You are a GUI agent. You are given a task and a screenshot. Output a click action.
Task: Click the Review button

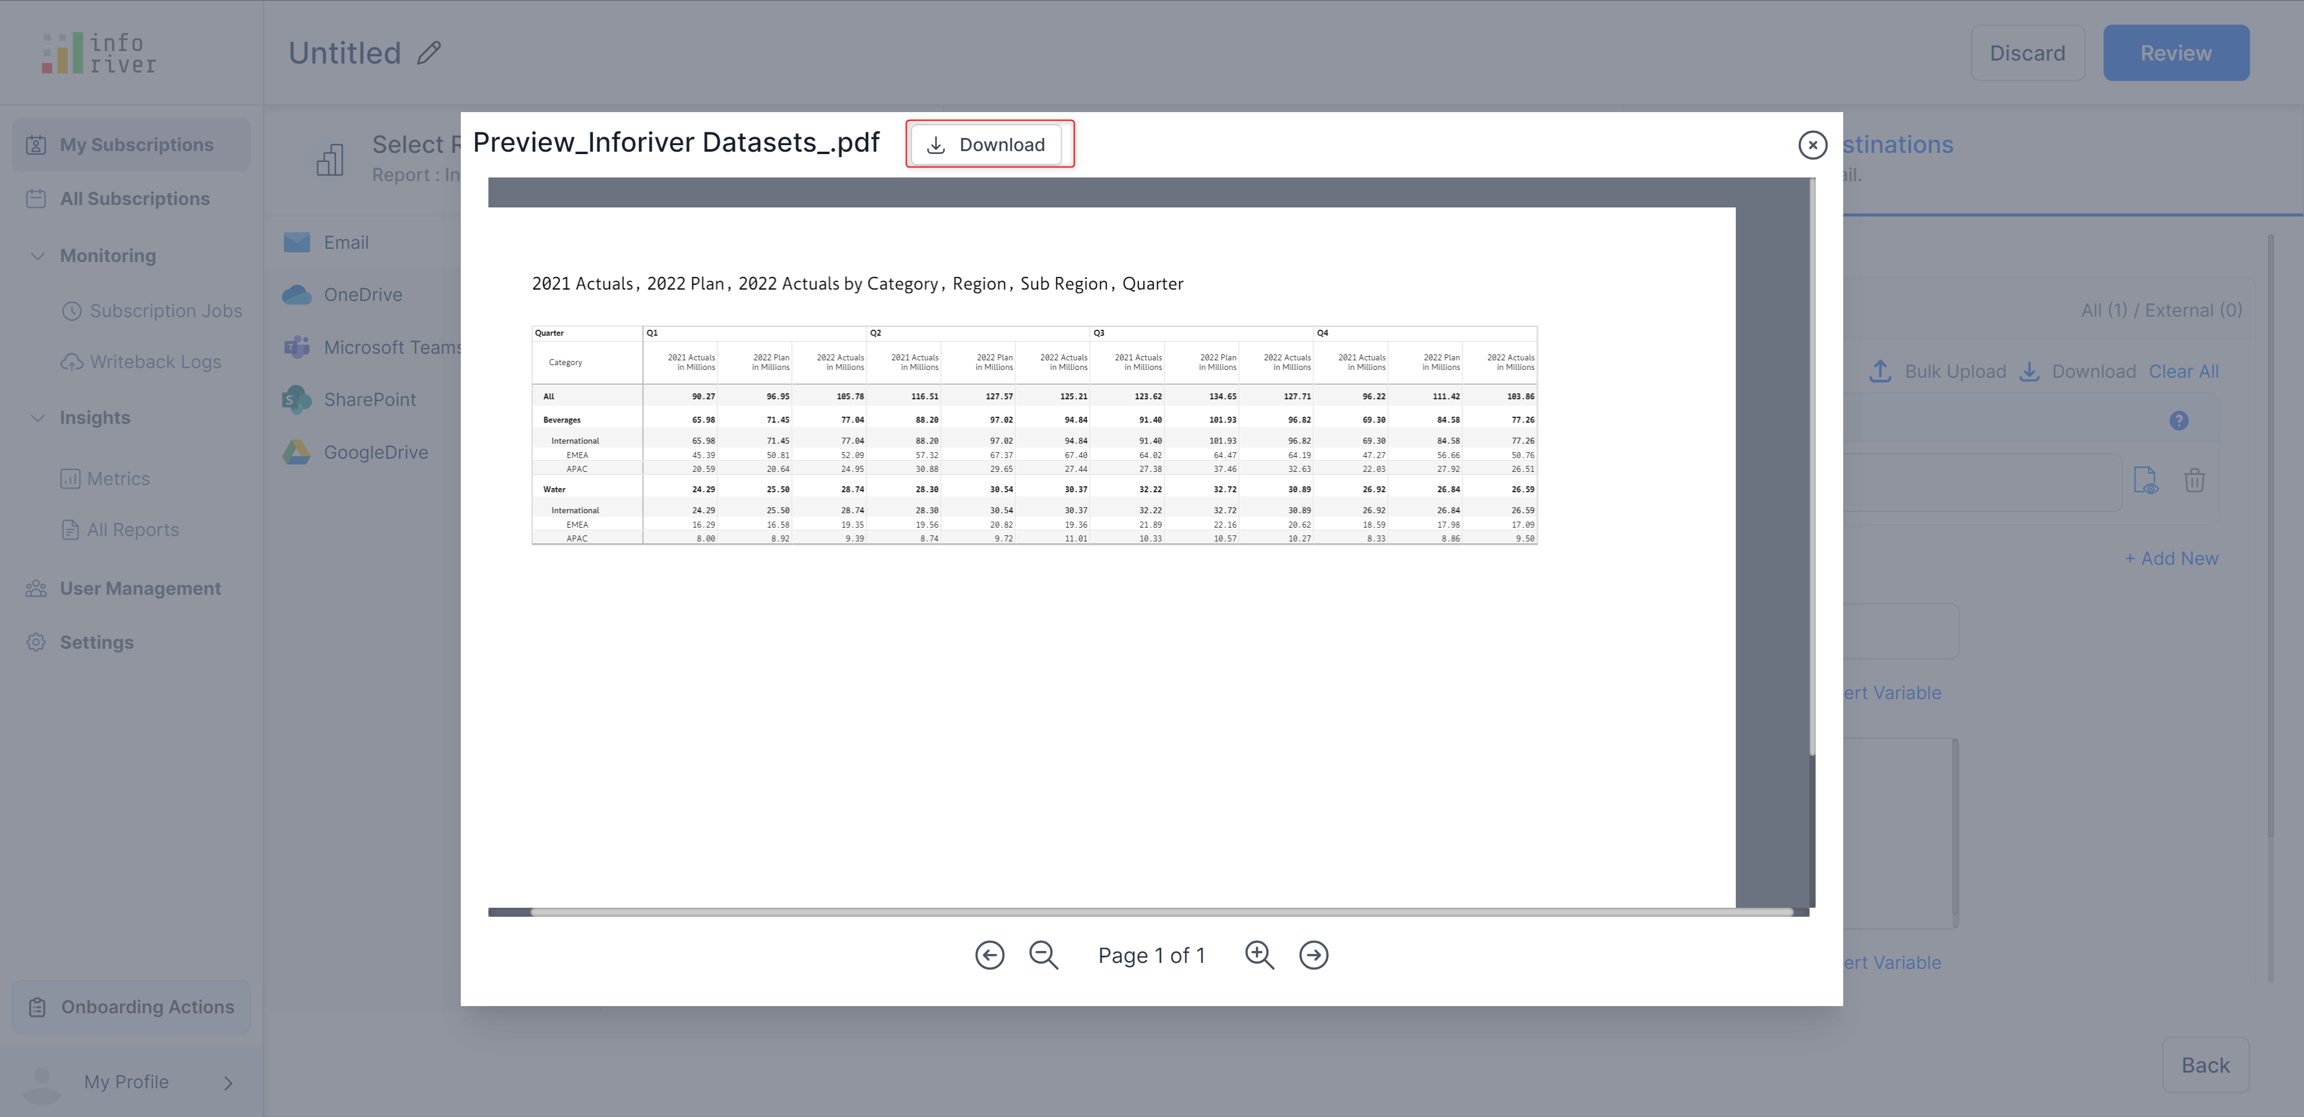[x=2175, y=53]
